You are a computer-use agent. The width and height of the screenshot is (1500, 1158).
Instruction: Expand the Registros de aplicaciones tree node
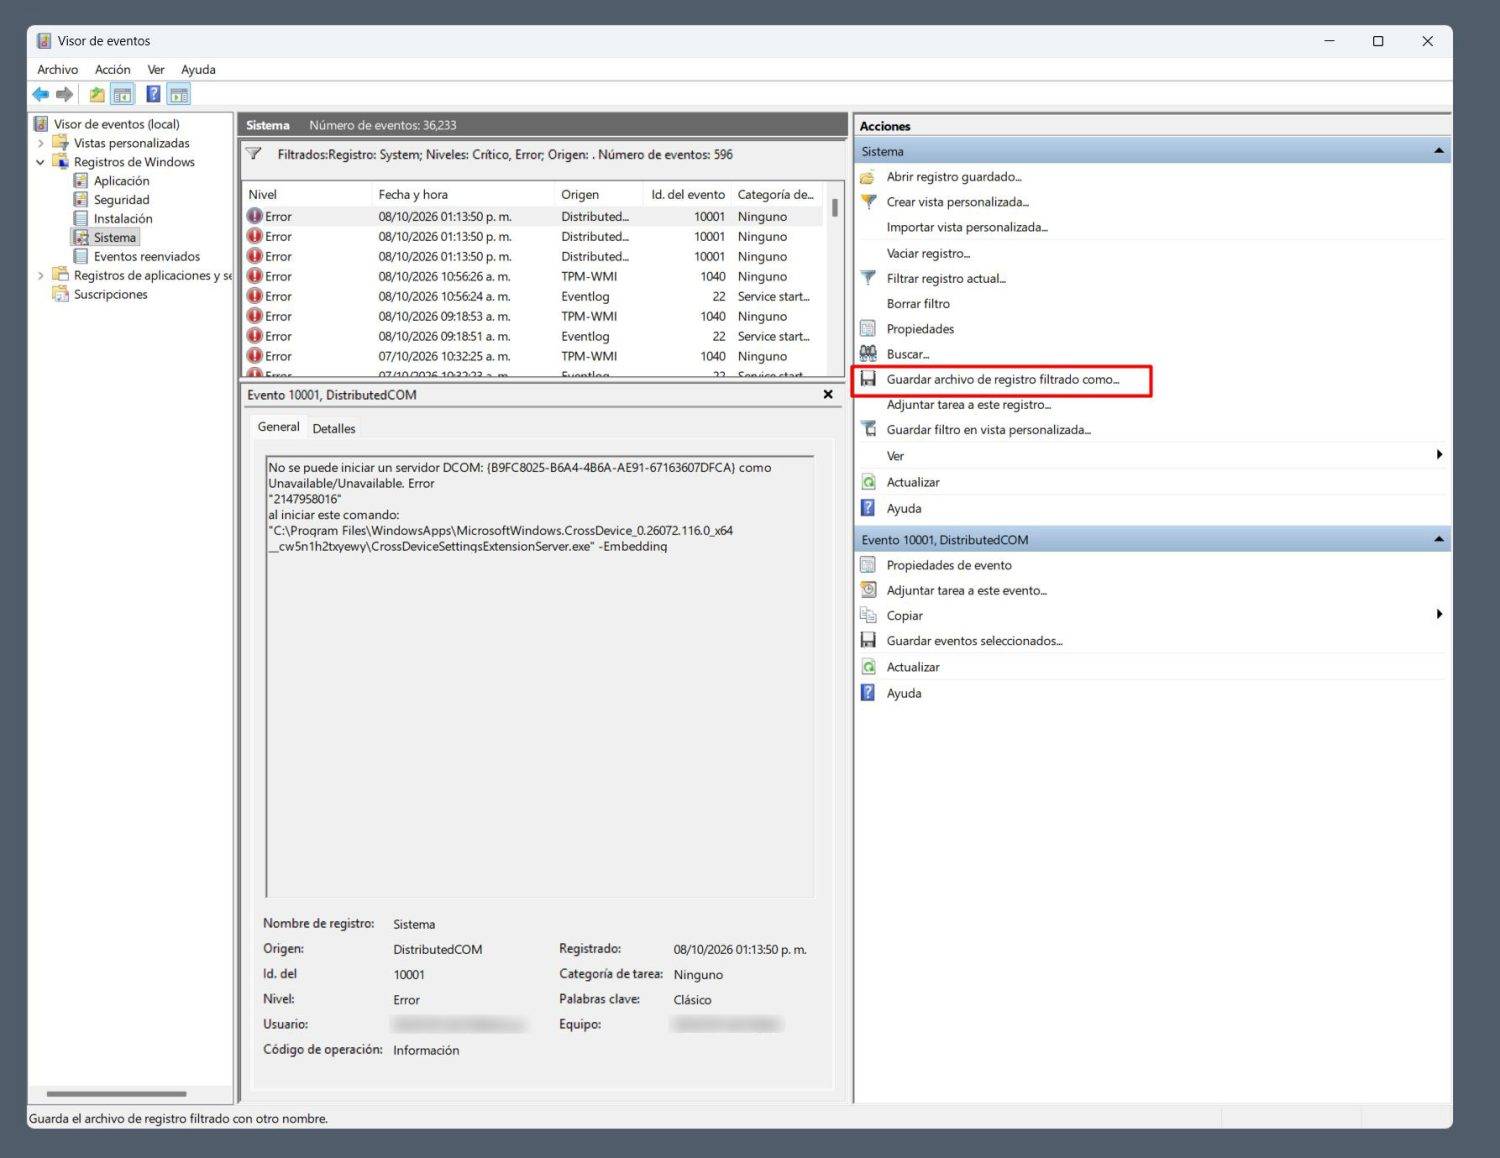(x=40, y=275)
